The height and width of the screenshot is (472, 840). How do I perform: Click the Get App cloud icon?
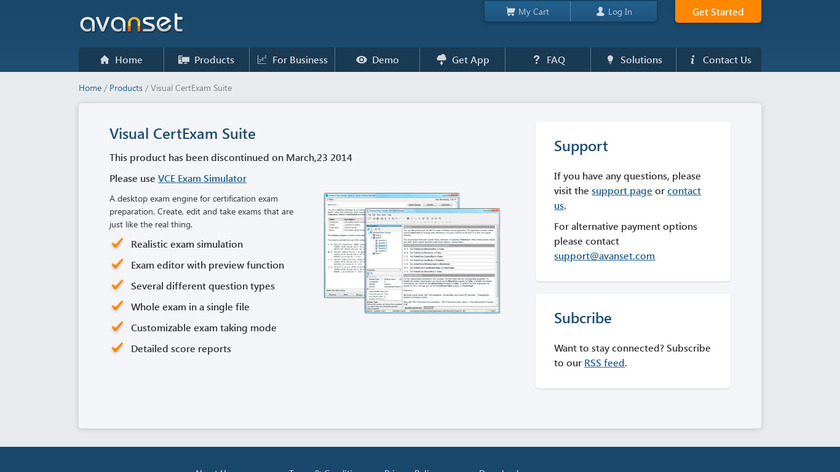pyautogui.click(x=441, y=59)
